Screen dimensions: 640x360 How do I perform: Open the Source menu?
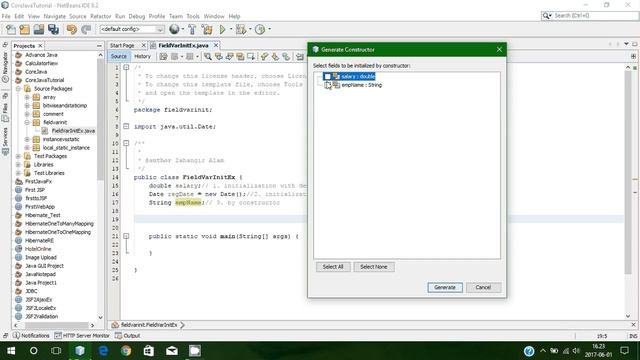[x=78, y=16]
